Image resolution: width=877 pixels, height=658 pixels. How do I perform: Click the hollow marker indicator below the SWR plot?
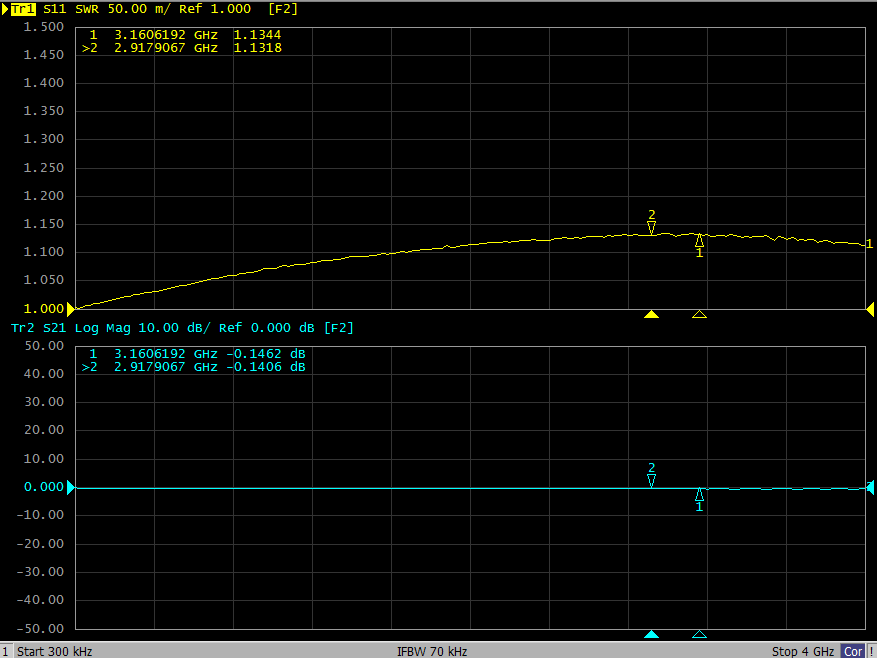(699, 314)
